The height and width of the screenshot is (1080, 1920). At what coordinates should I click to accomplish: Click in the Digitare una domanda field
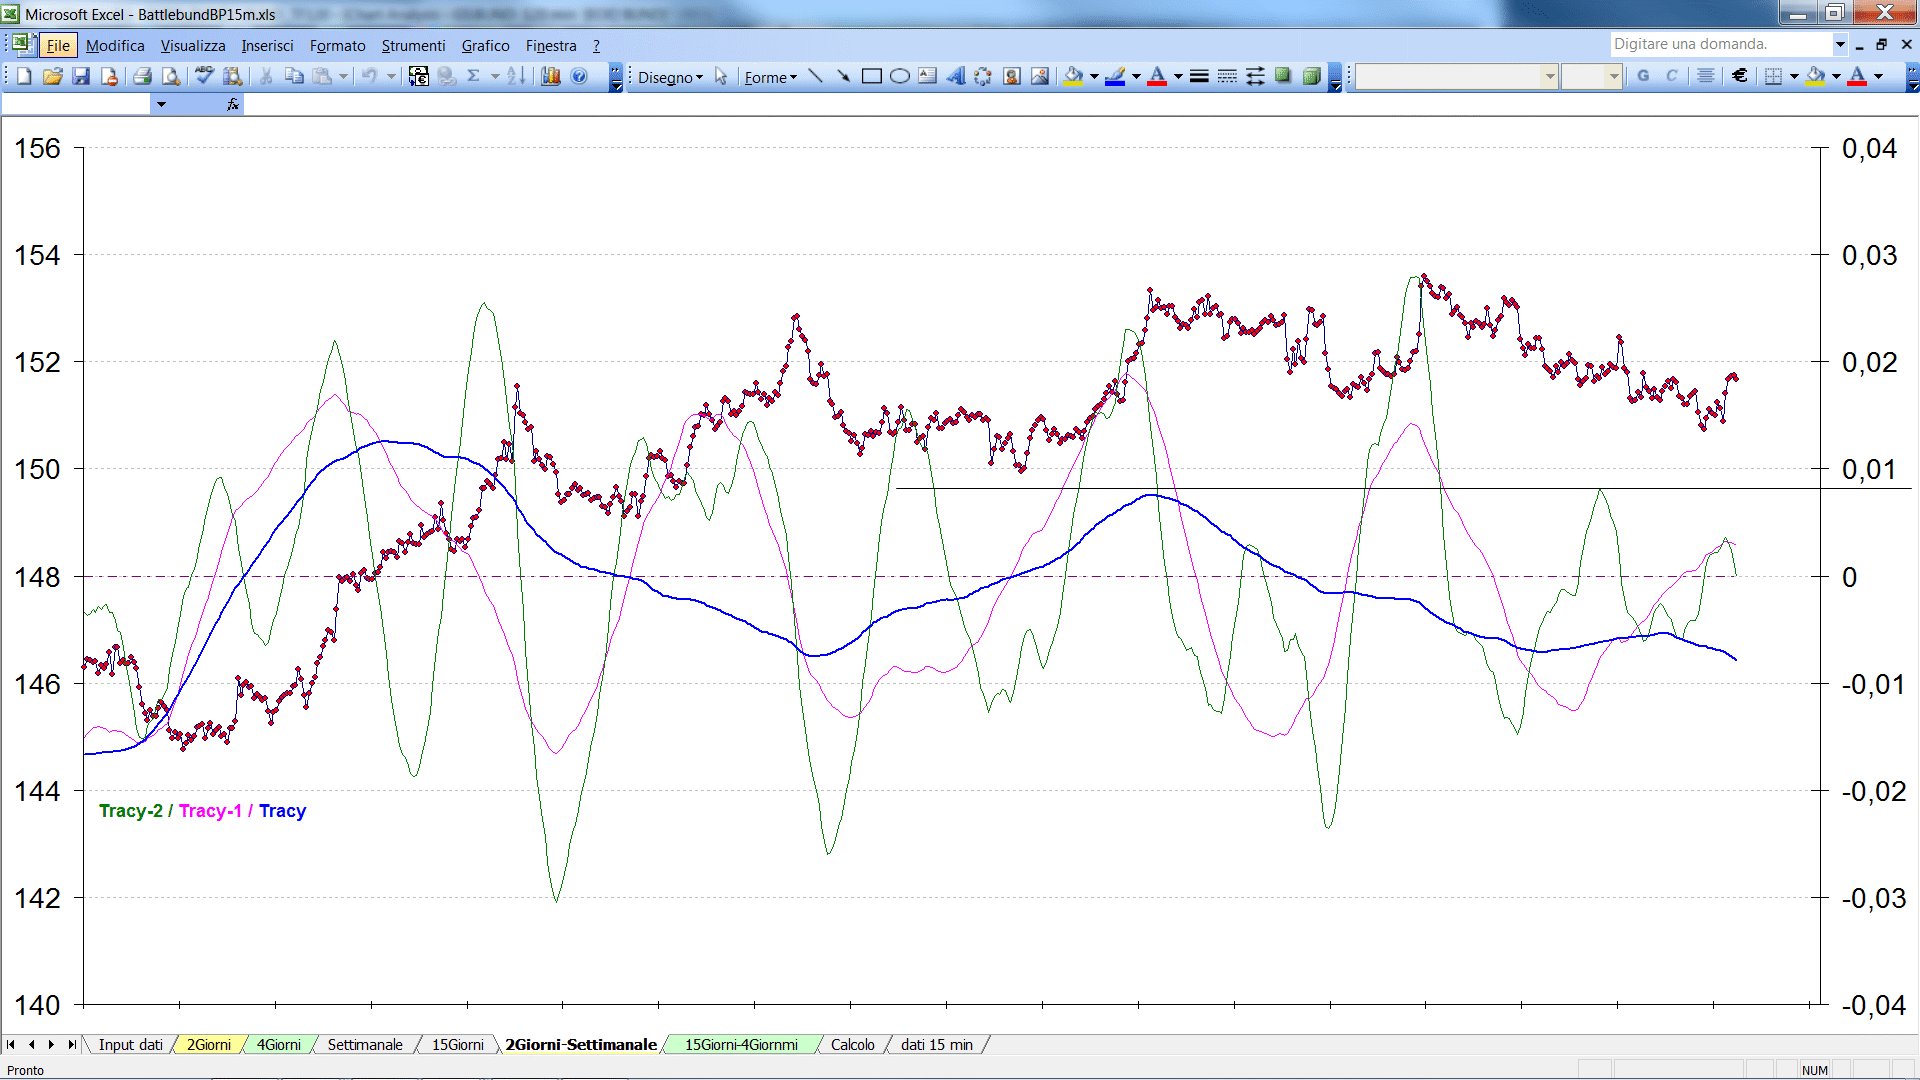[x=1720, y=44]
